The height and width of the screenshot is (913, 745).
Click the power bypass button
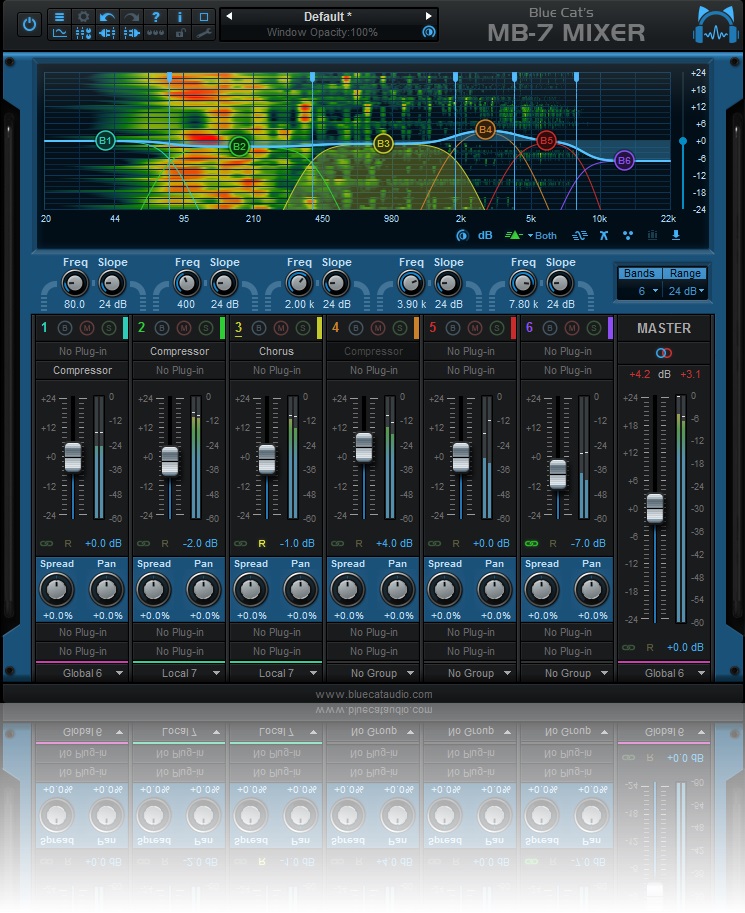[29, 25]
